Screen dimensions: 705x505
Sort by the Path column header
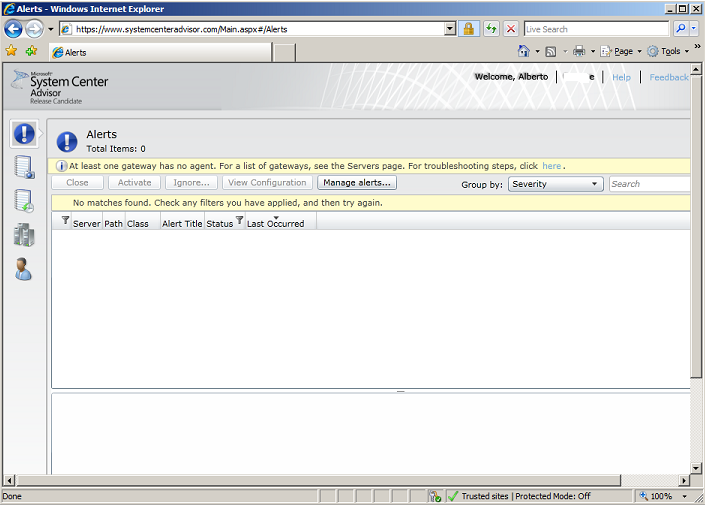tap(113, 223)
